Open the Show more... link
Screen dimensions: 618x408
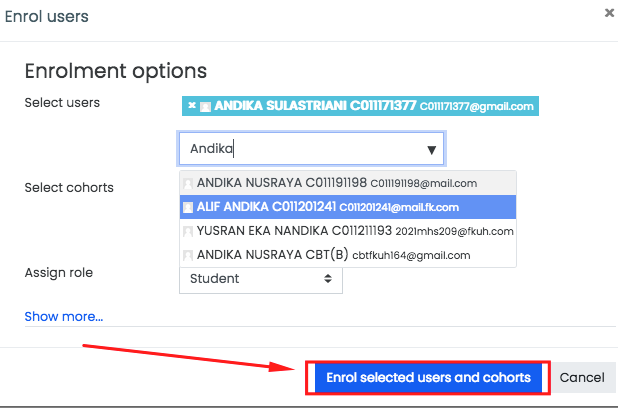click(63, 317)
